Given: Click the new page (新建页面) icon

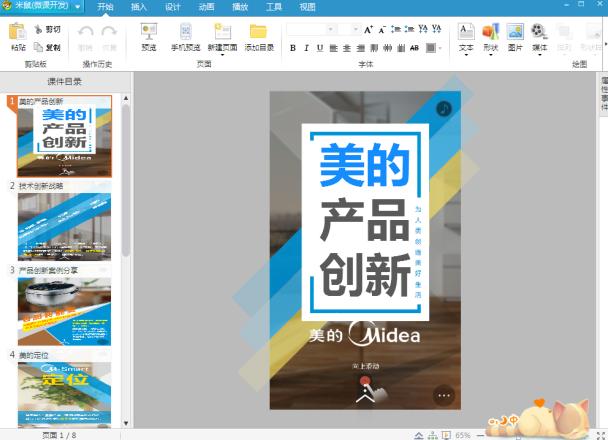Looking at the screenshot, I should pyautogui.click(x=223, y=32).
